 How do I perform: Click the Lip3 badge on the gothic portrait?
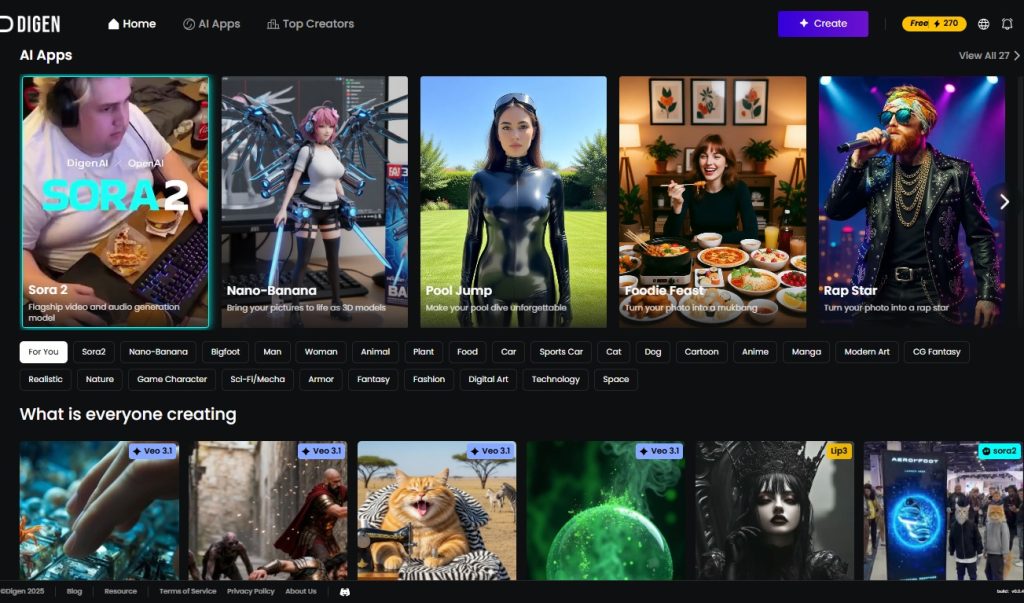[x=838, y=451]
